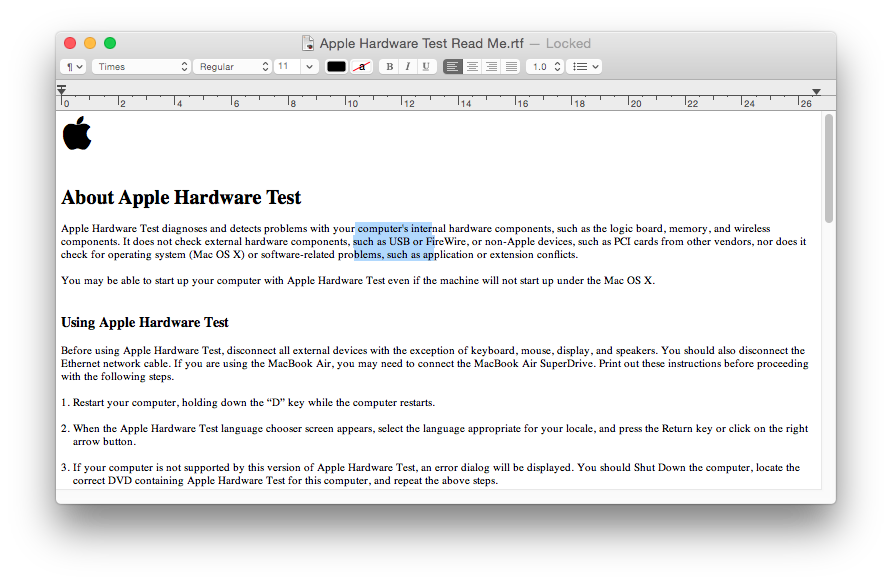Click the Using Apple Hardware Test heading

click(144, 322)
